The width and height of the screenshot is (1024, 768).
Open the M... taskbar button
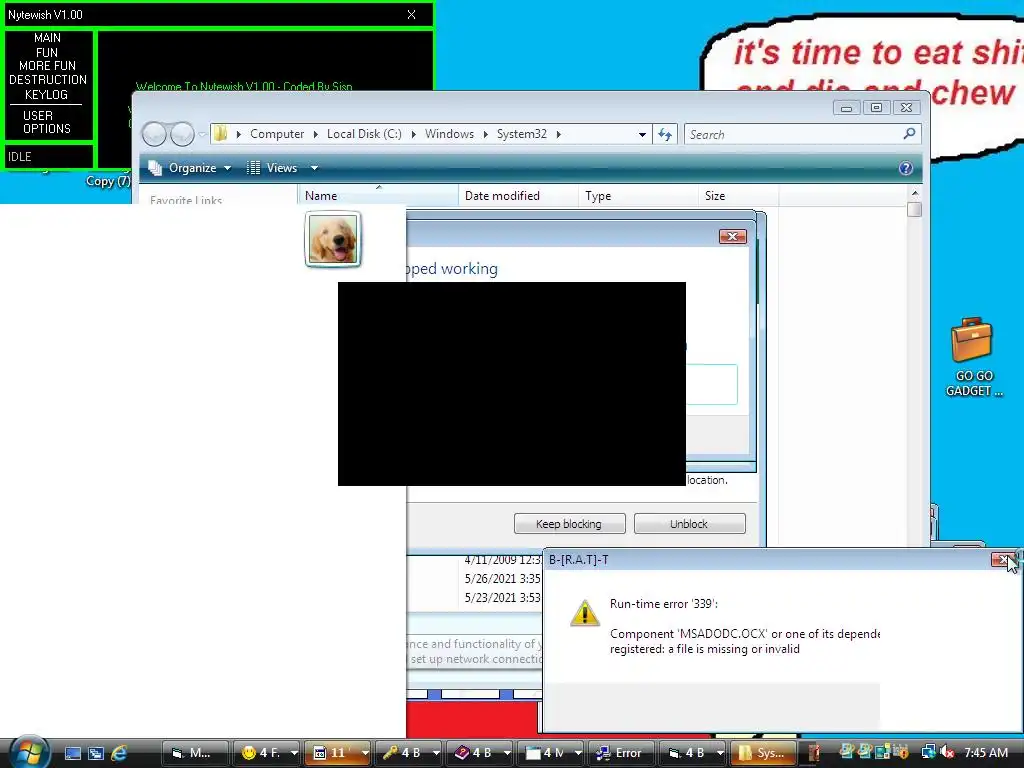click(194, 753)
